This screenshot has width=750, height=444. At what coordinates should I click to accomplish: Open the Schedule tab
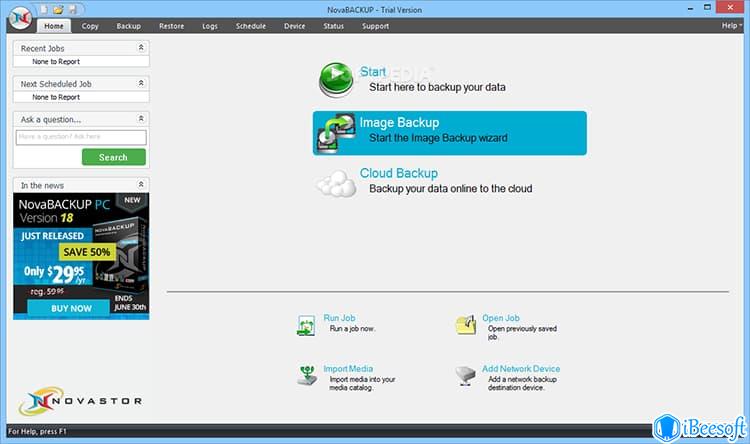[x=251, y=26]
